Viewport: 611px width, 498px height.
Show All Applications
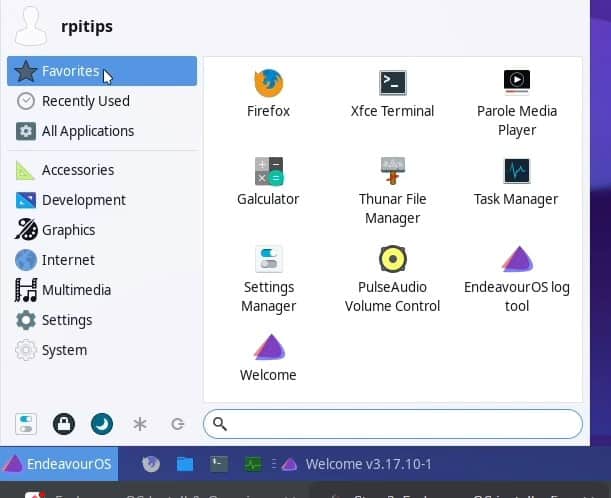(x=102, y=131)
